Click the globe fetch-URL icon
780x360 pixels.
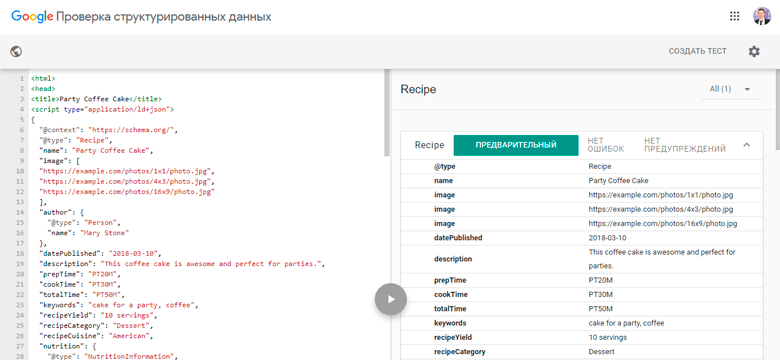(16, 51)
